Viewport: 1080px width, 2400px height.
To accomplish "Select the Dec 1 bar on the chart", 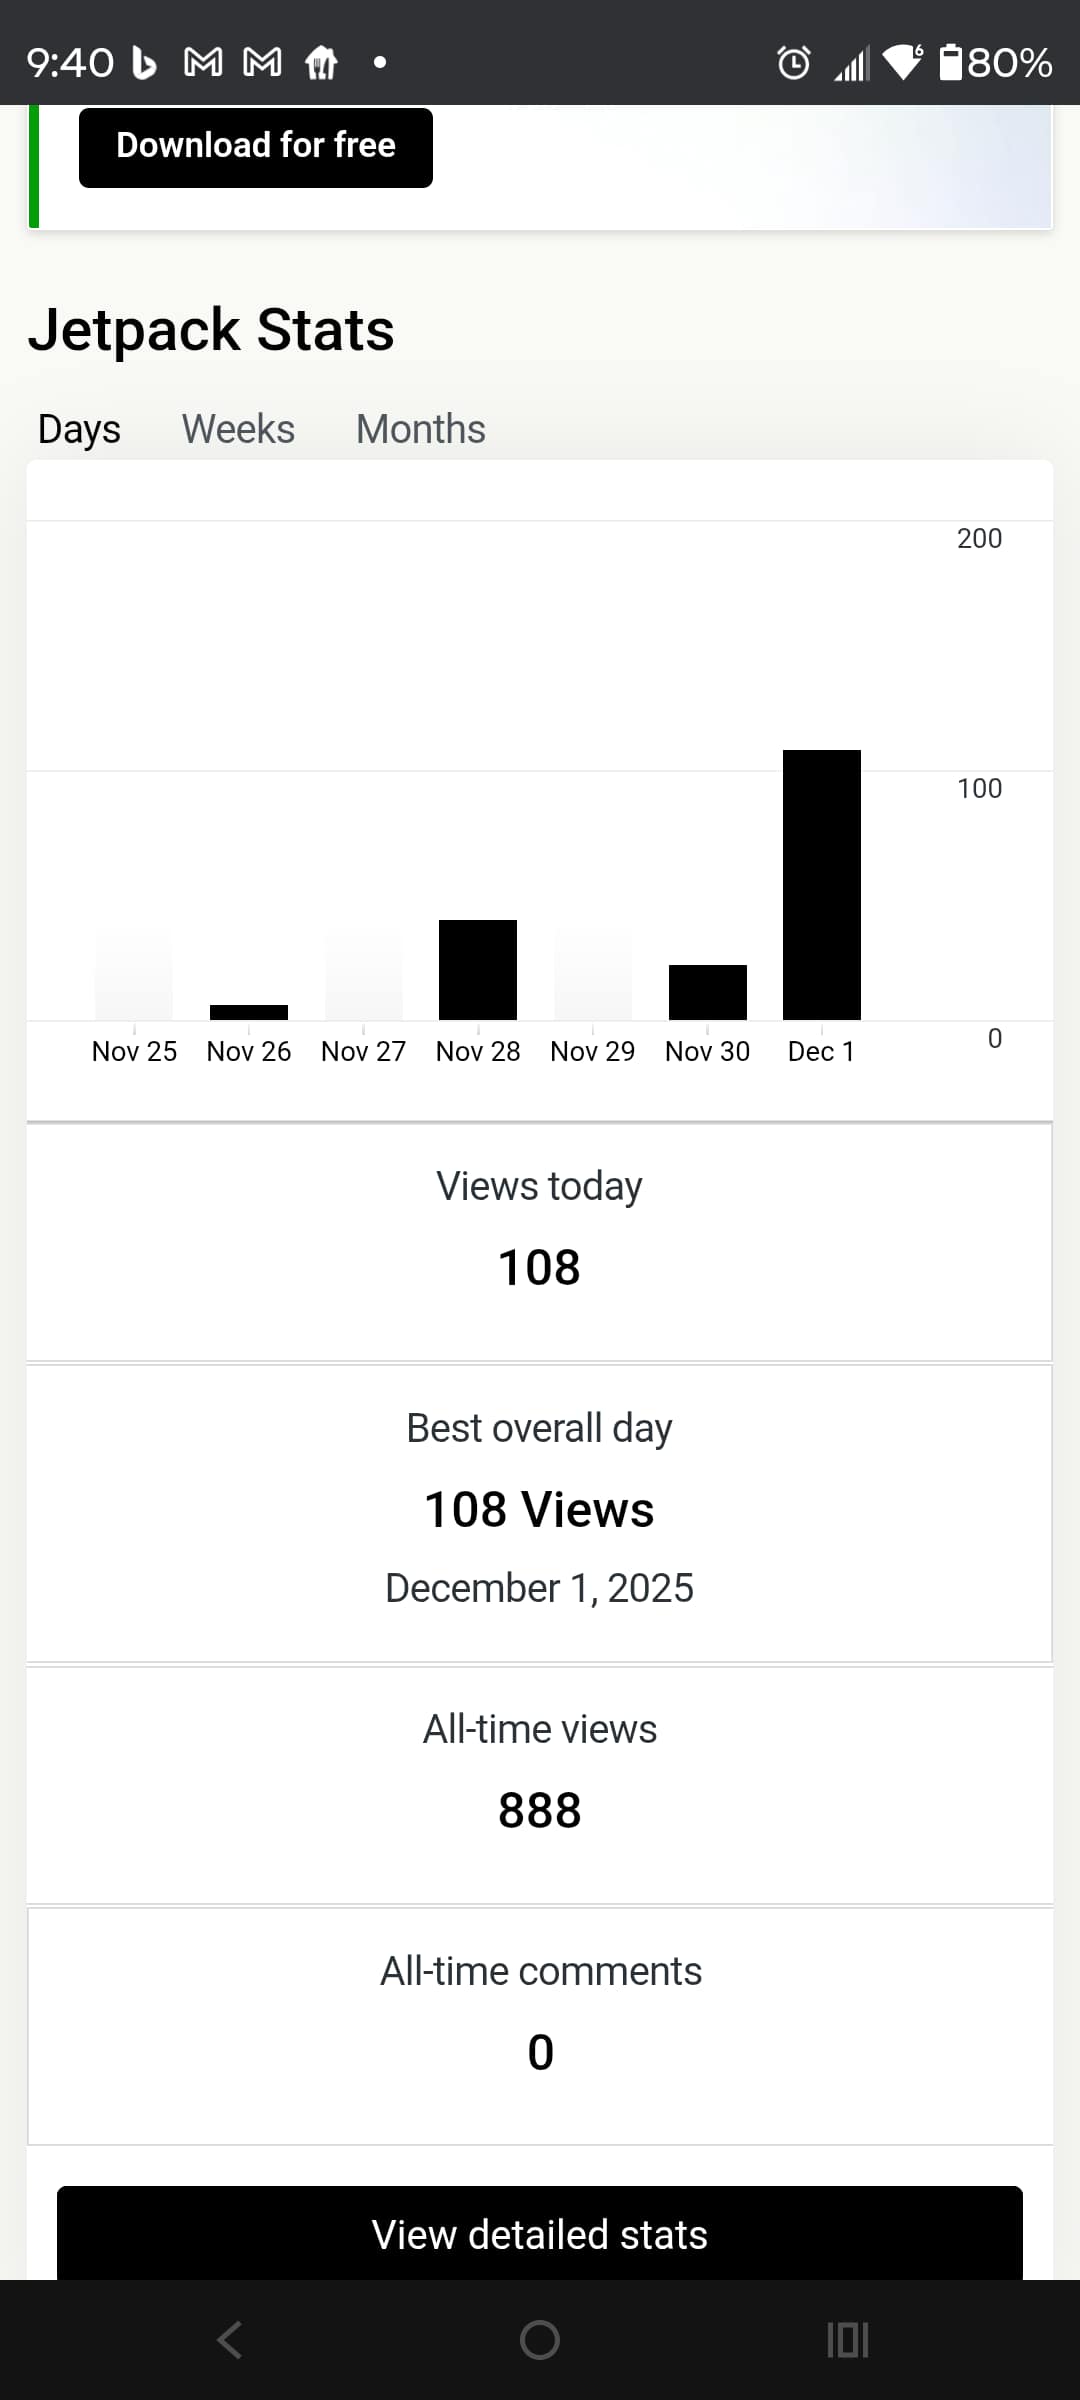I will point(821,885).
